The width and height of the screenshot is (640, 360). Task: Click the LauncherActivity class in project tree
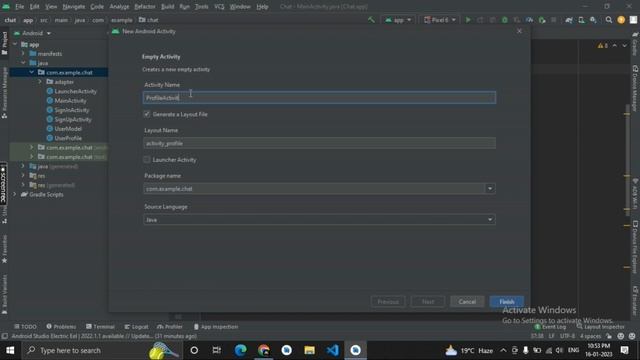(x=72, y=91)
